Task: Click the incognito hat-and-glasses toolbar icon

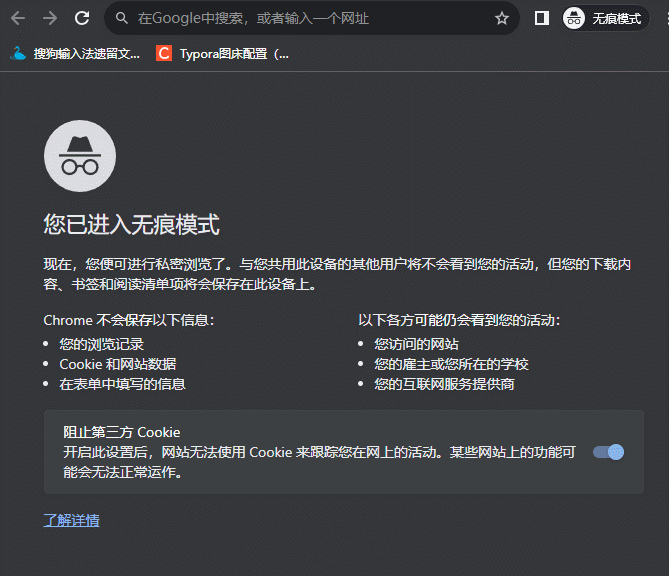Action: click(x=574, y=18)
